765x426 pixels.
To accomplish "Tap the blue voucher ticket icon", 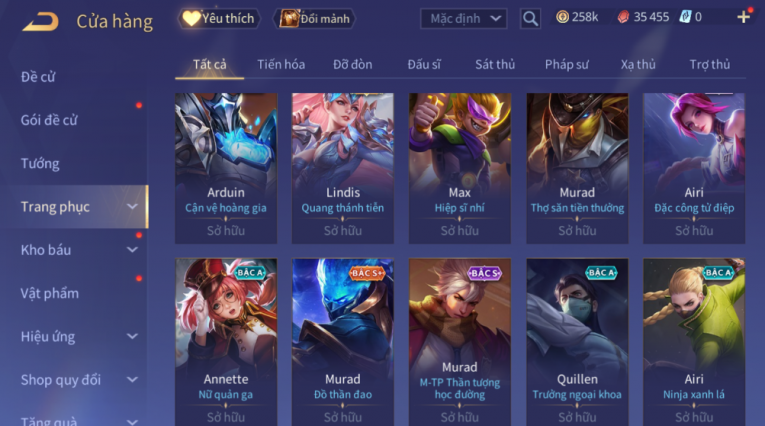I will tap(685, 18).
